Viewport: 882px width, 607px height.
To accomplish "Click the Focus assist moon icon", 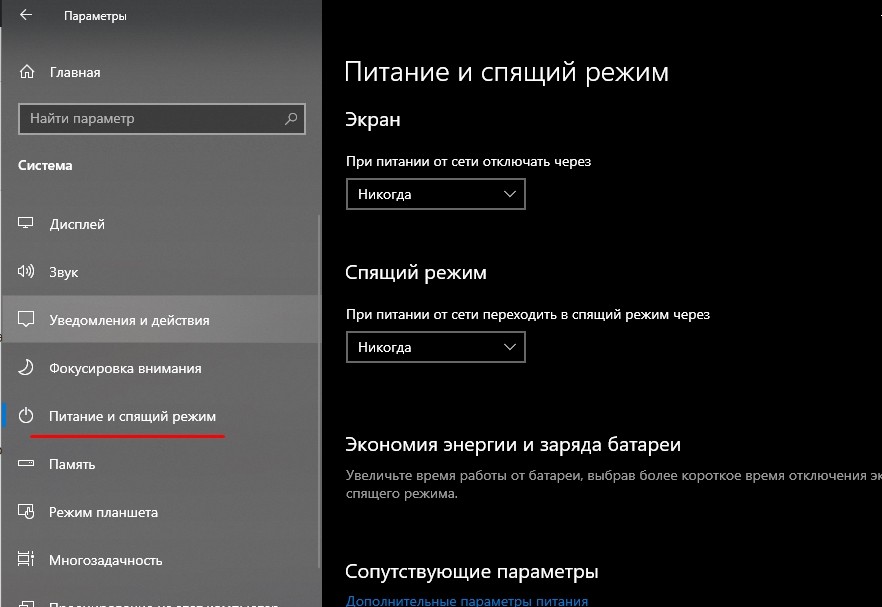I will pos(27,368).
